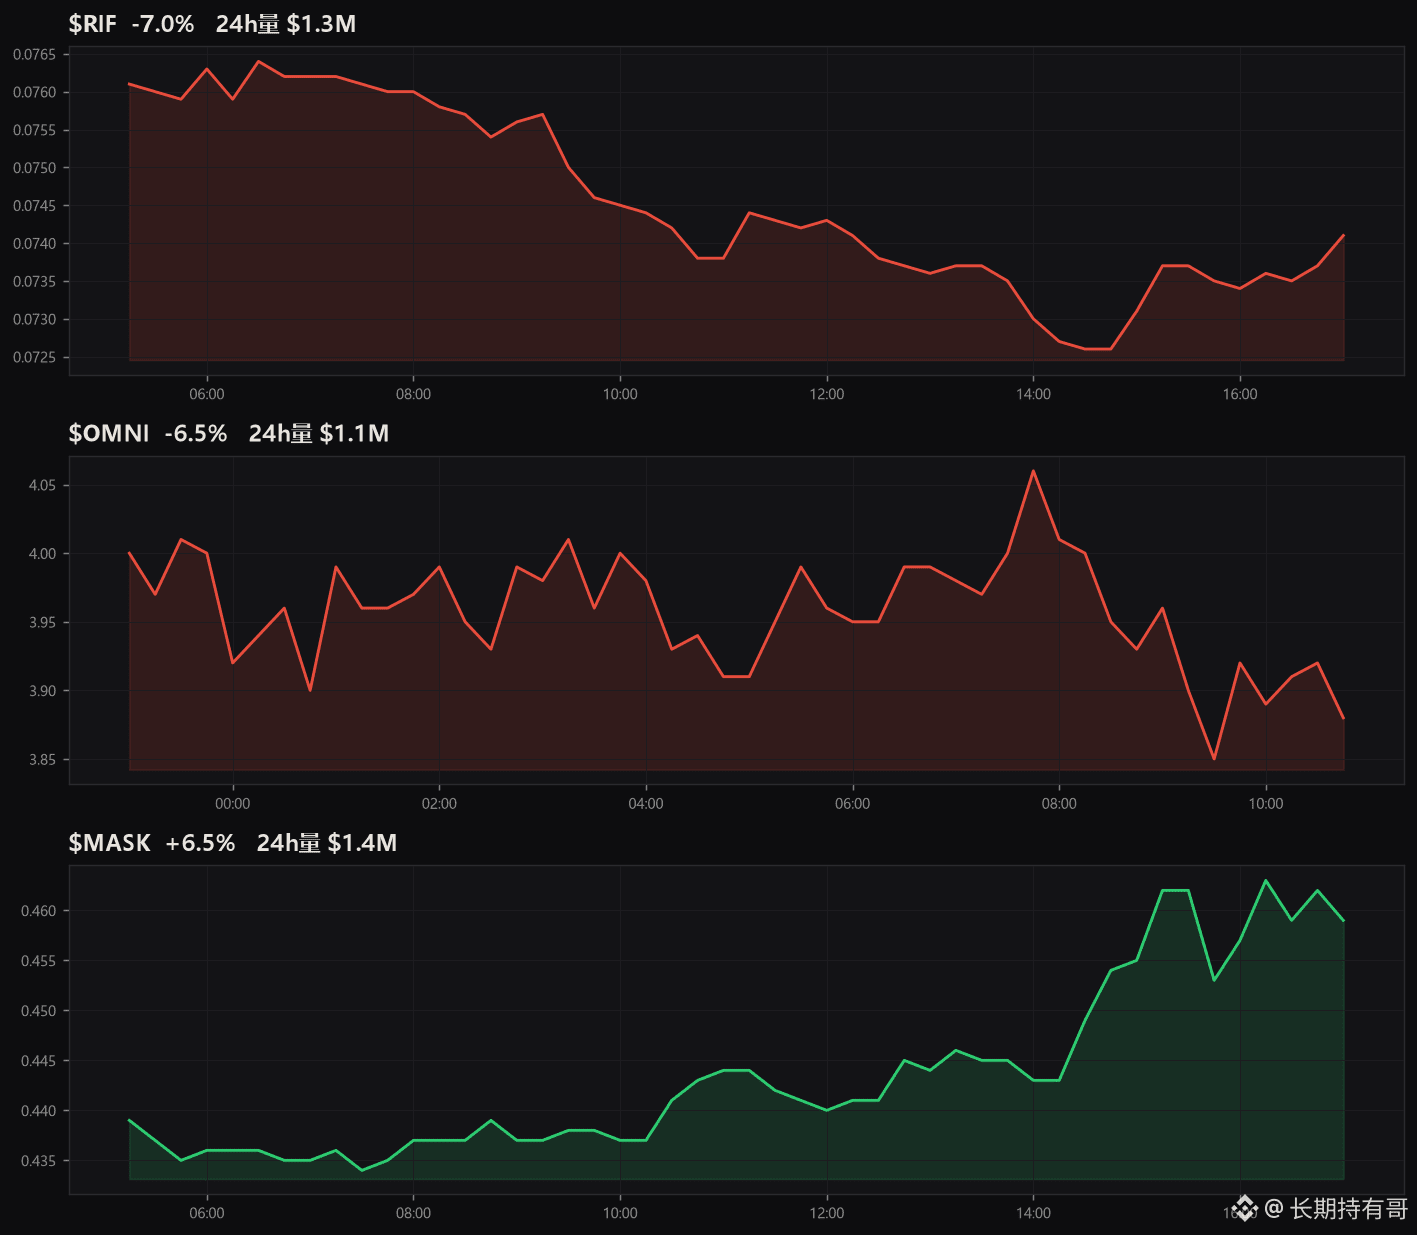Click the 0.460 y-axis label
The image size is (1417, 1235).
click(39, 911)
